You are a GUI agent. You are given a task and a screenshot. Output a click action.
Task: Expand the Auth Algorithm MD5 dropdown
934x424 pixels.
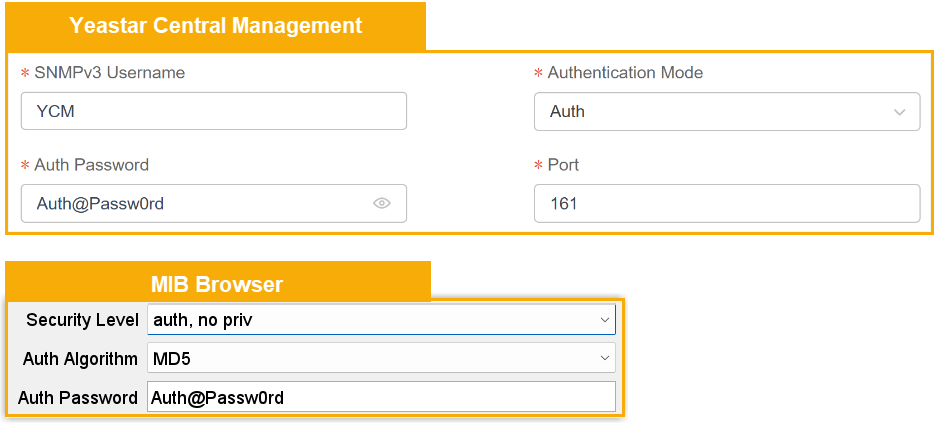click(x=370, y=358)
